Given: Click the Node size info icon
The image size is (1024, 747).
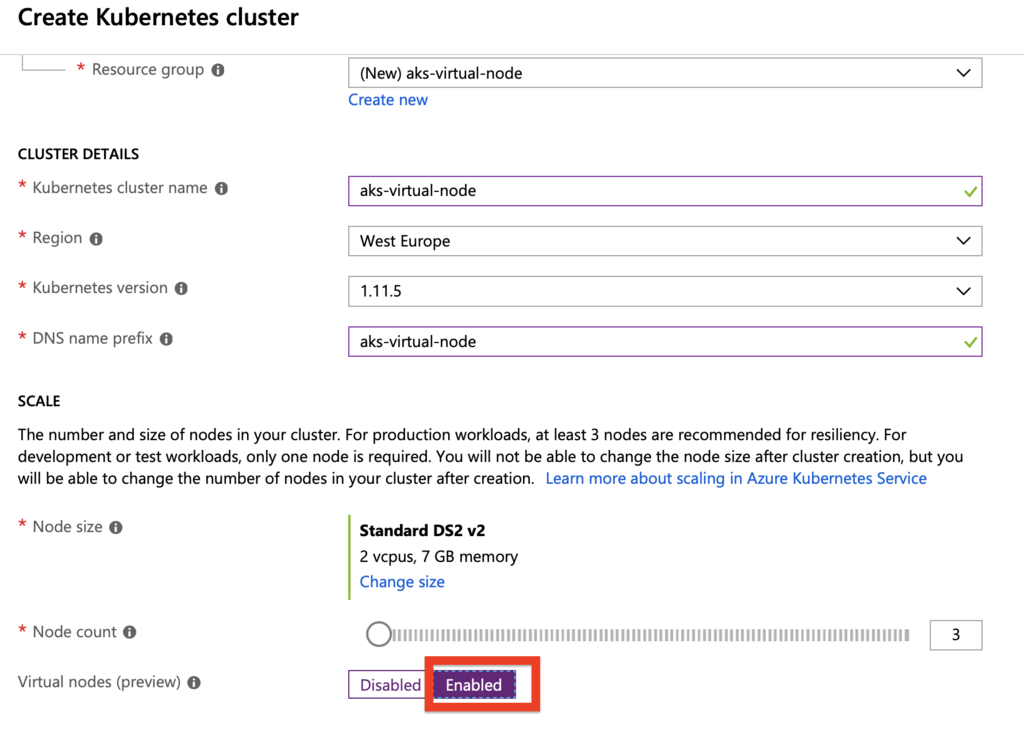Looking at the screenshot, I should click(x=116, y=527).
